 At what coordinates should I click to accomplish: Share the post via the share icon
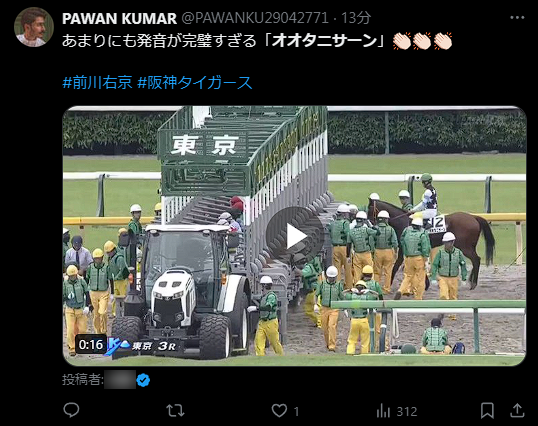[x=517, y=410]
